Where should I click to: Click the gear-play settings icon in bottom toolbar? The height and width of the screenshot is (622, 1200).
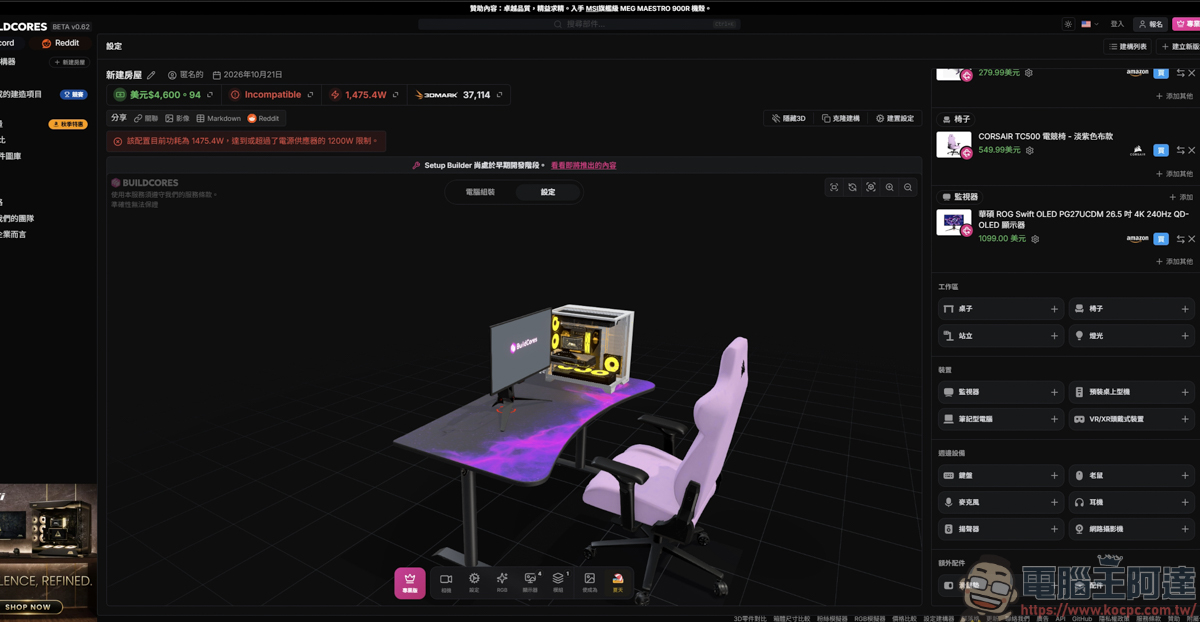[474, 582]
